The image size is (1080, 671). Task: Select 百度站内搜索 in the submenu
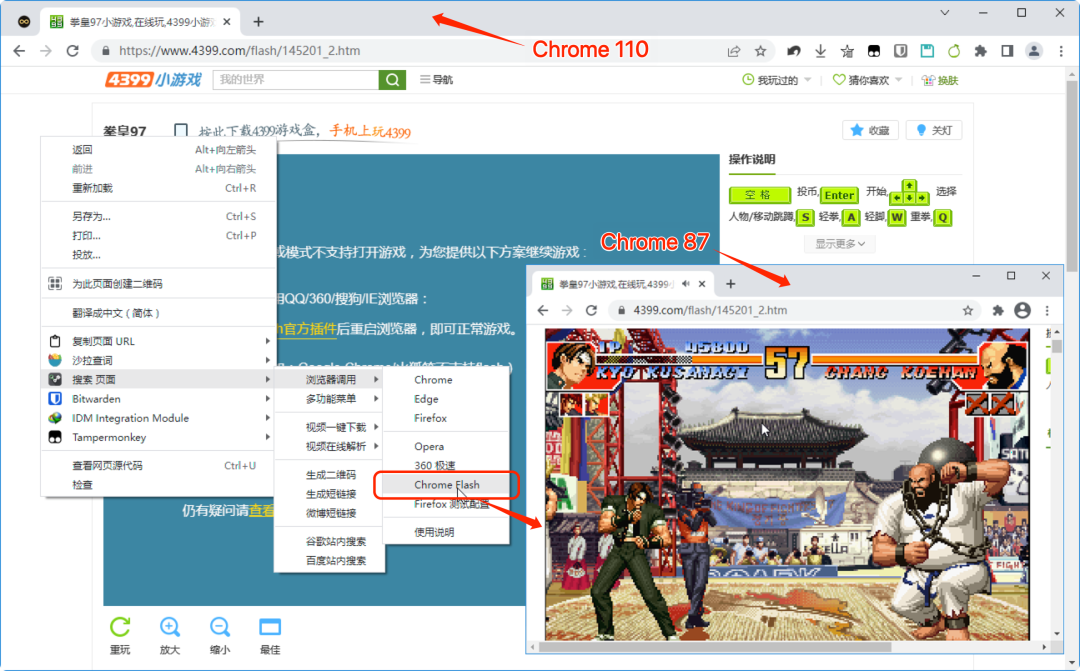coord(330,561)
